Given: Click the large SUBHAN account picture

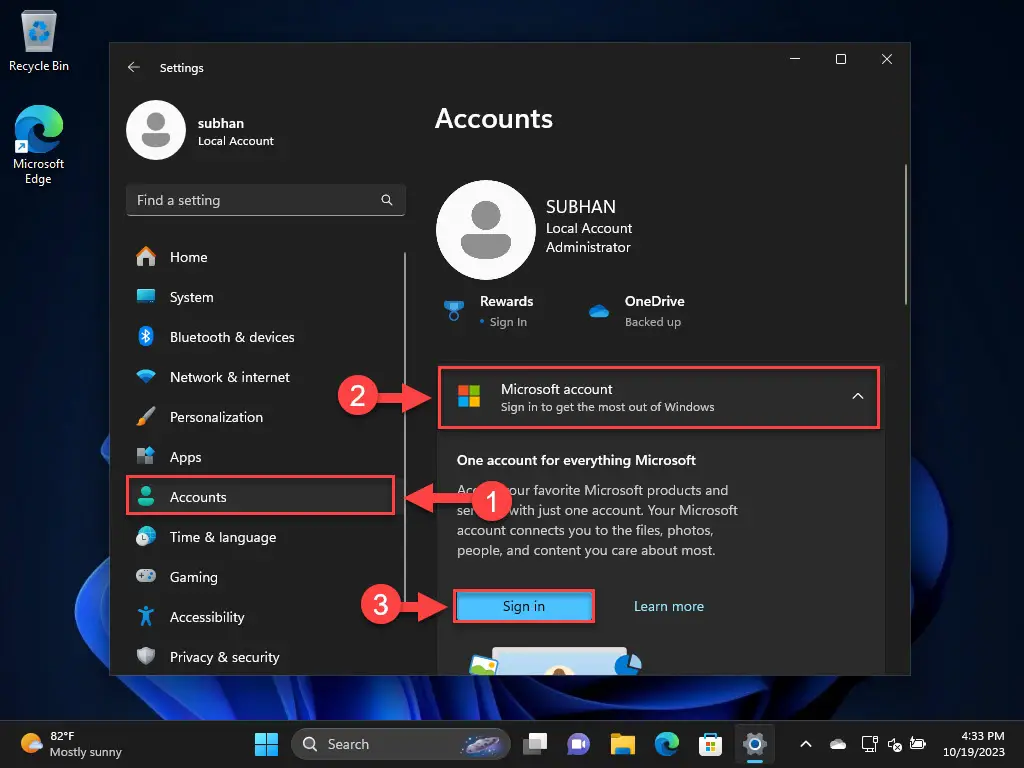Looking at the screenshot, I should point(485,229).
